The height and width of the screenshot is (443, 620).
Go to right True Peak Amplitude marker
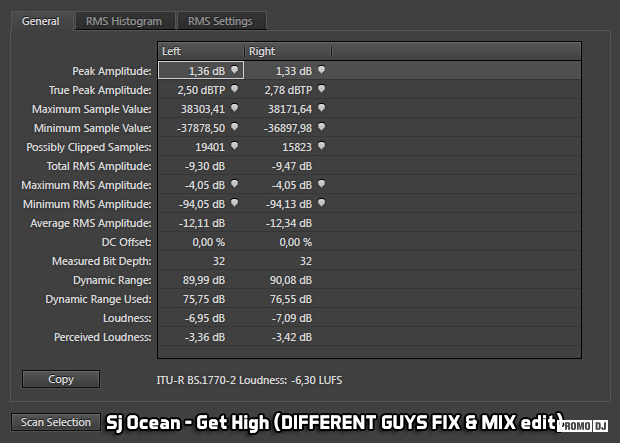click(x=322, y=89)
